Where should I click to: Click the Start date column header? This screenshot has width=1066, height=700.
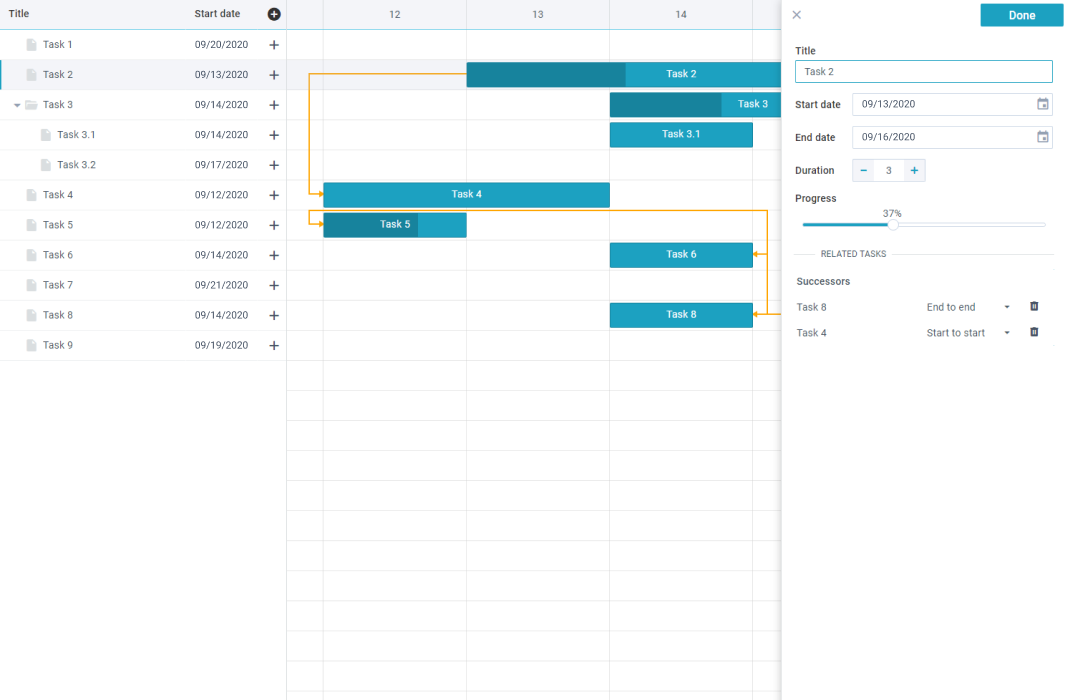tap(217, 14)
